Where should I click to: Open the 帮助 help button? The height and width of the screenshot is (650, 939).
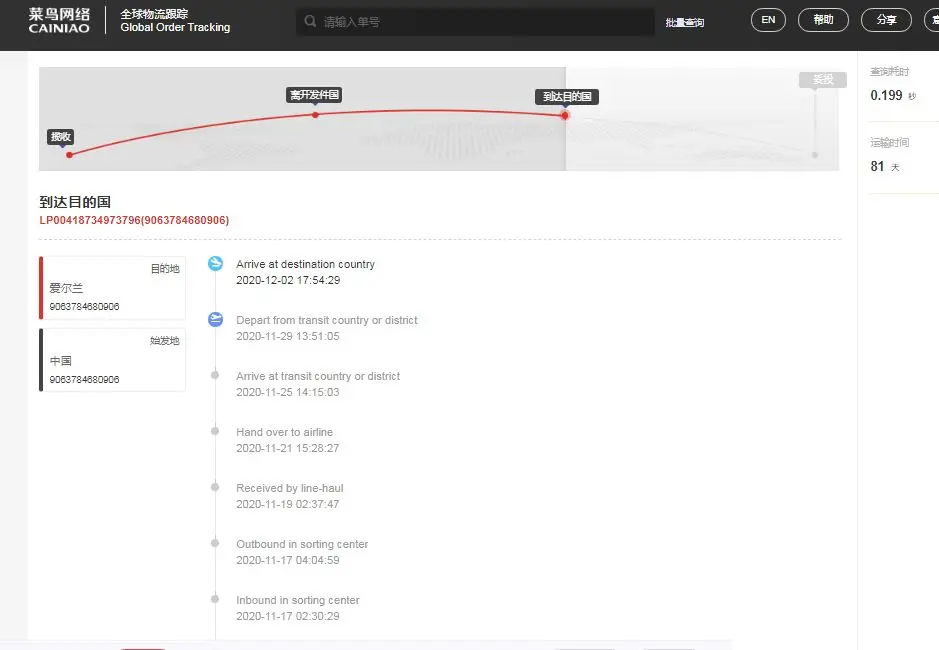pyautogui.click(x=823, y=20)
